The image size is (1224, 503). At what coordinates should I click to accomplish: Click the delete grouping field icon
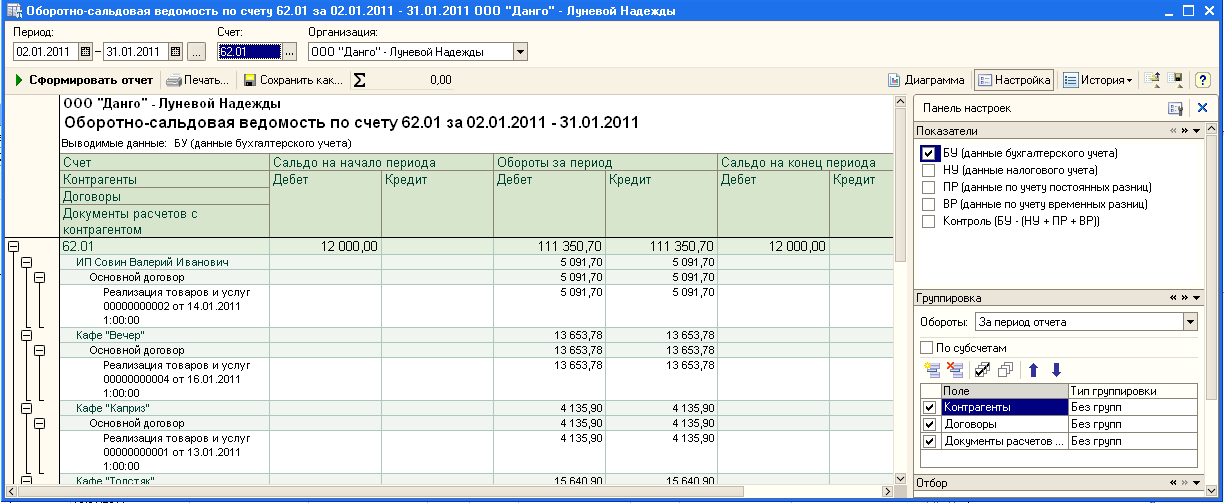click(954, 369)
